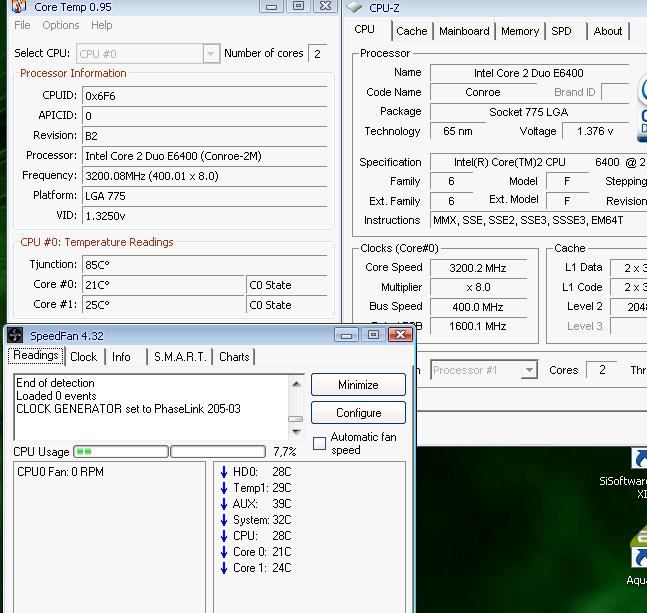The width and height of the screenshot is (647, 613).
Task: Click the Tjunction field showing 85C
Action: tap(205, 265)
